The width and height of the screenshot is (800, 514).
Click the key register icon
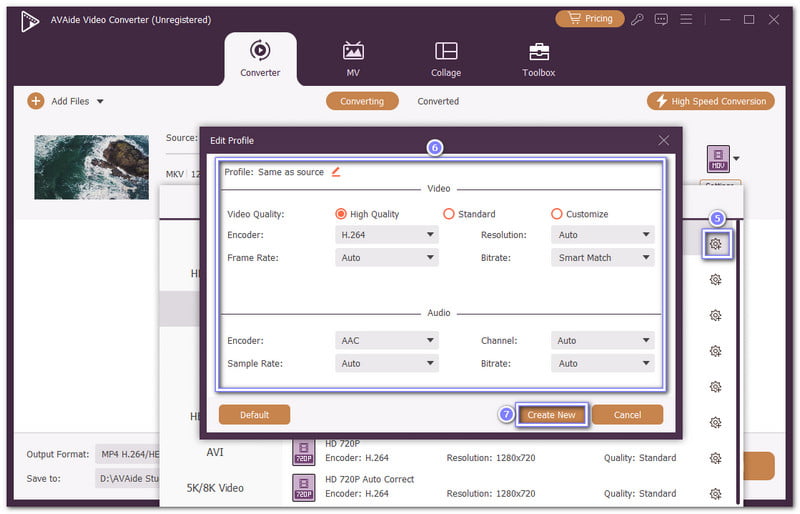637,19
